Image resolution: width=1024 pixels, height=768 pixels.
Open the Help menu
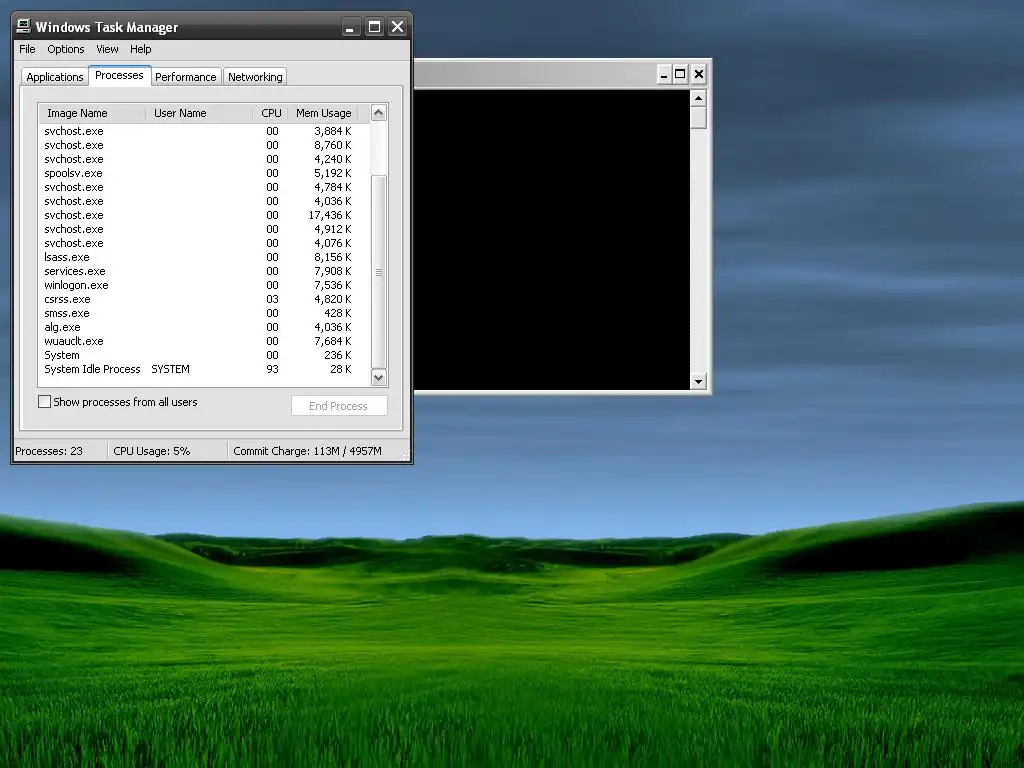[140, 49]
